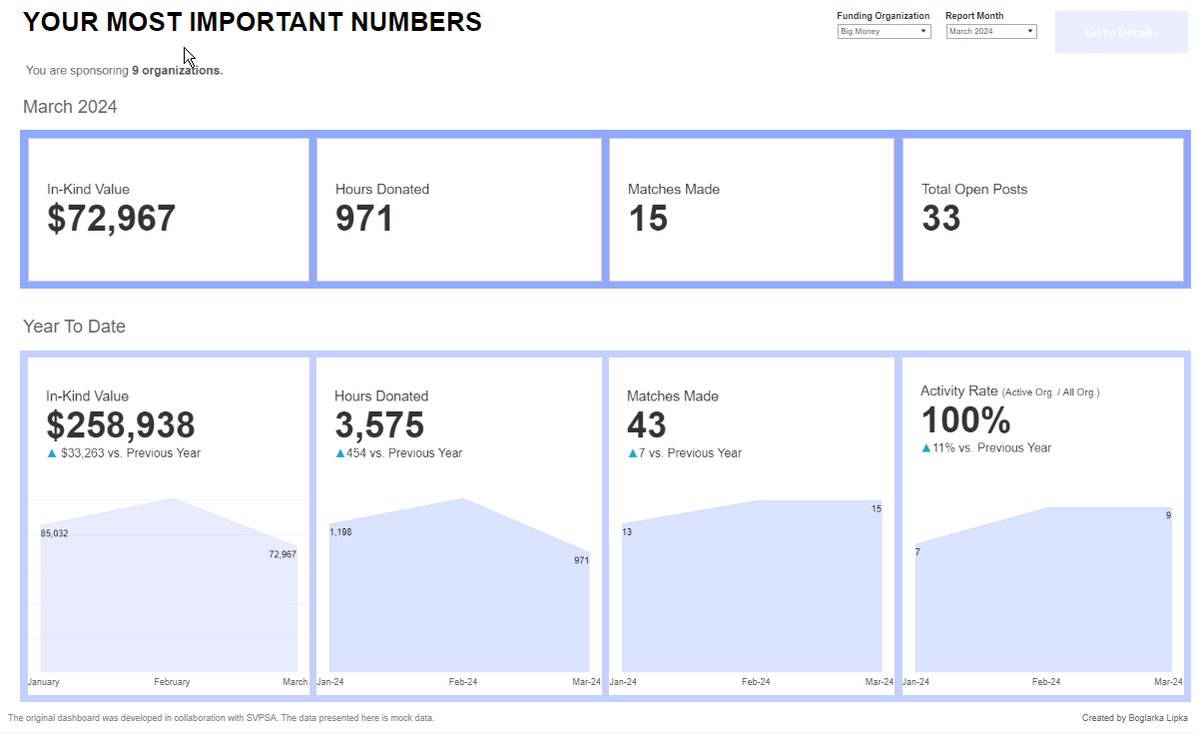
Task: Select the 100% Activity Rate value
Action: click(966, 420)
